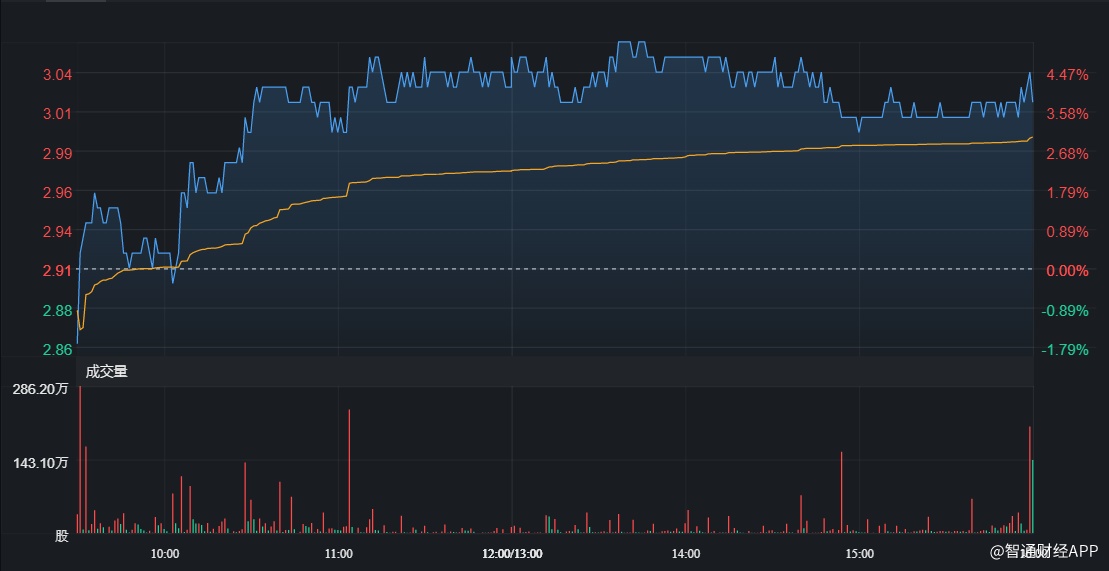The height and width of the screenshot is (571, 1109).
Task: Click the 2.68% percentage label
Action: coord(1067,153)
